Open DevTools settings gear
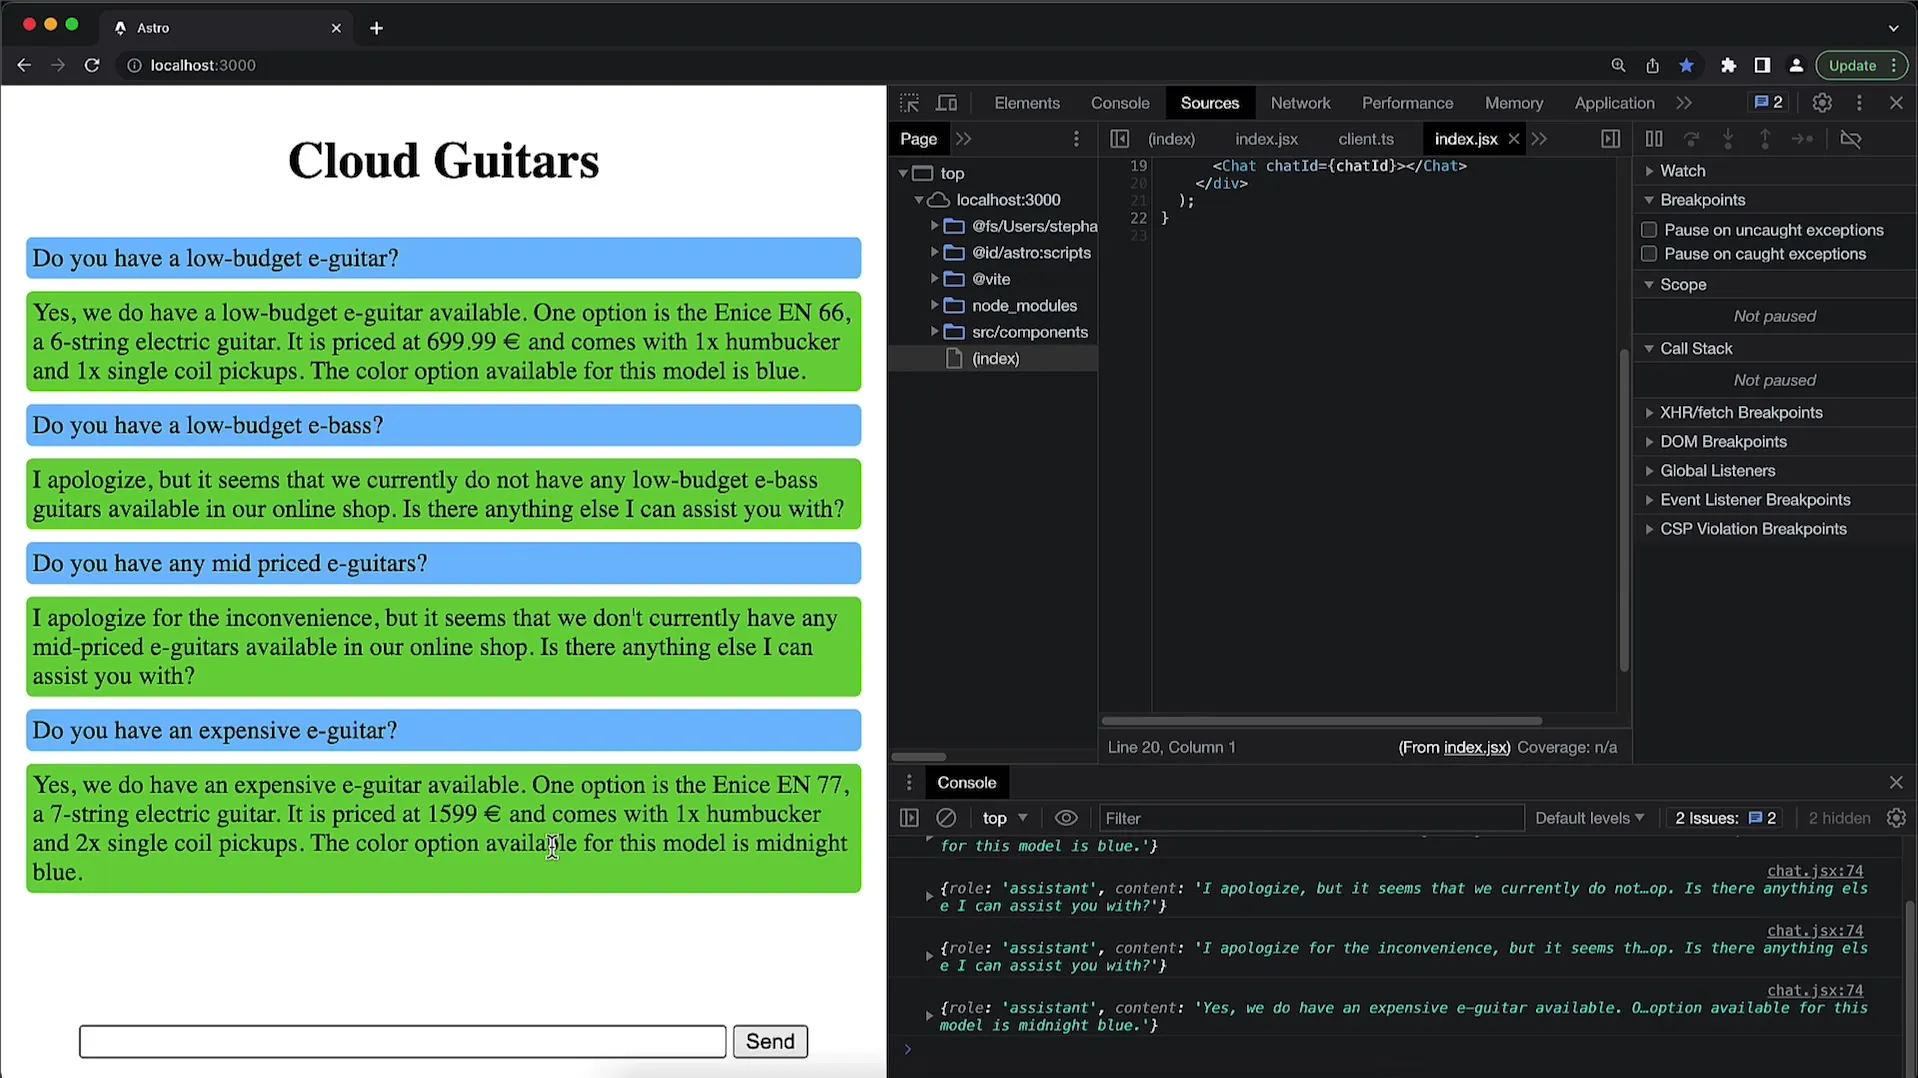Image resolution: width=1918 pixels, height=1078 pixels. pos(1822,103)
